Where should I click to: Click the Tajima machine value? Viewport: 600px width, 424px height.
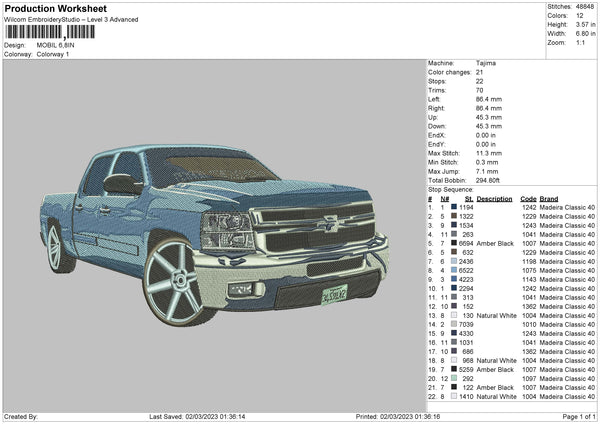click(487, 63)
